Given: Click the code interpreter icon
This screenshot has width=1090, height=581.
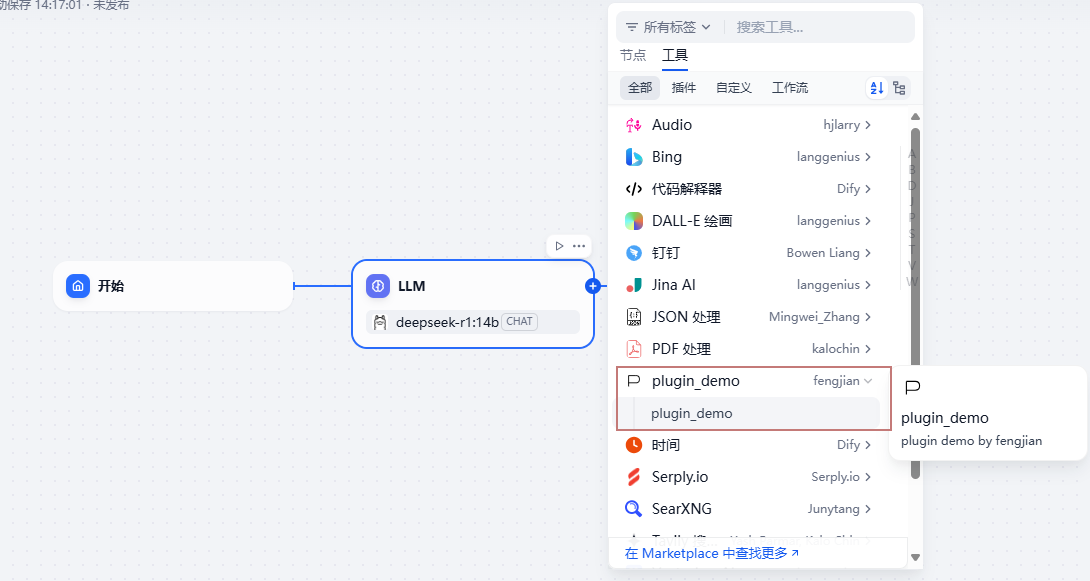Looking at the screenshot, I should (x=633, y=189).
